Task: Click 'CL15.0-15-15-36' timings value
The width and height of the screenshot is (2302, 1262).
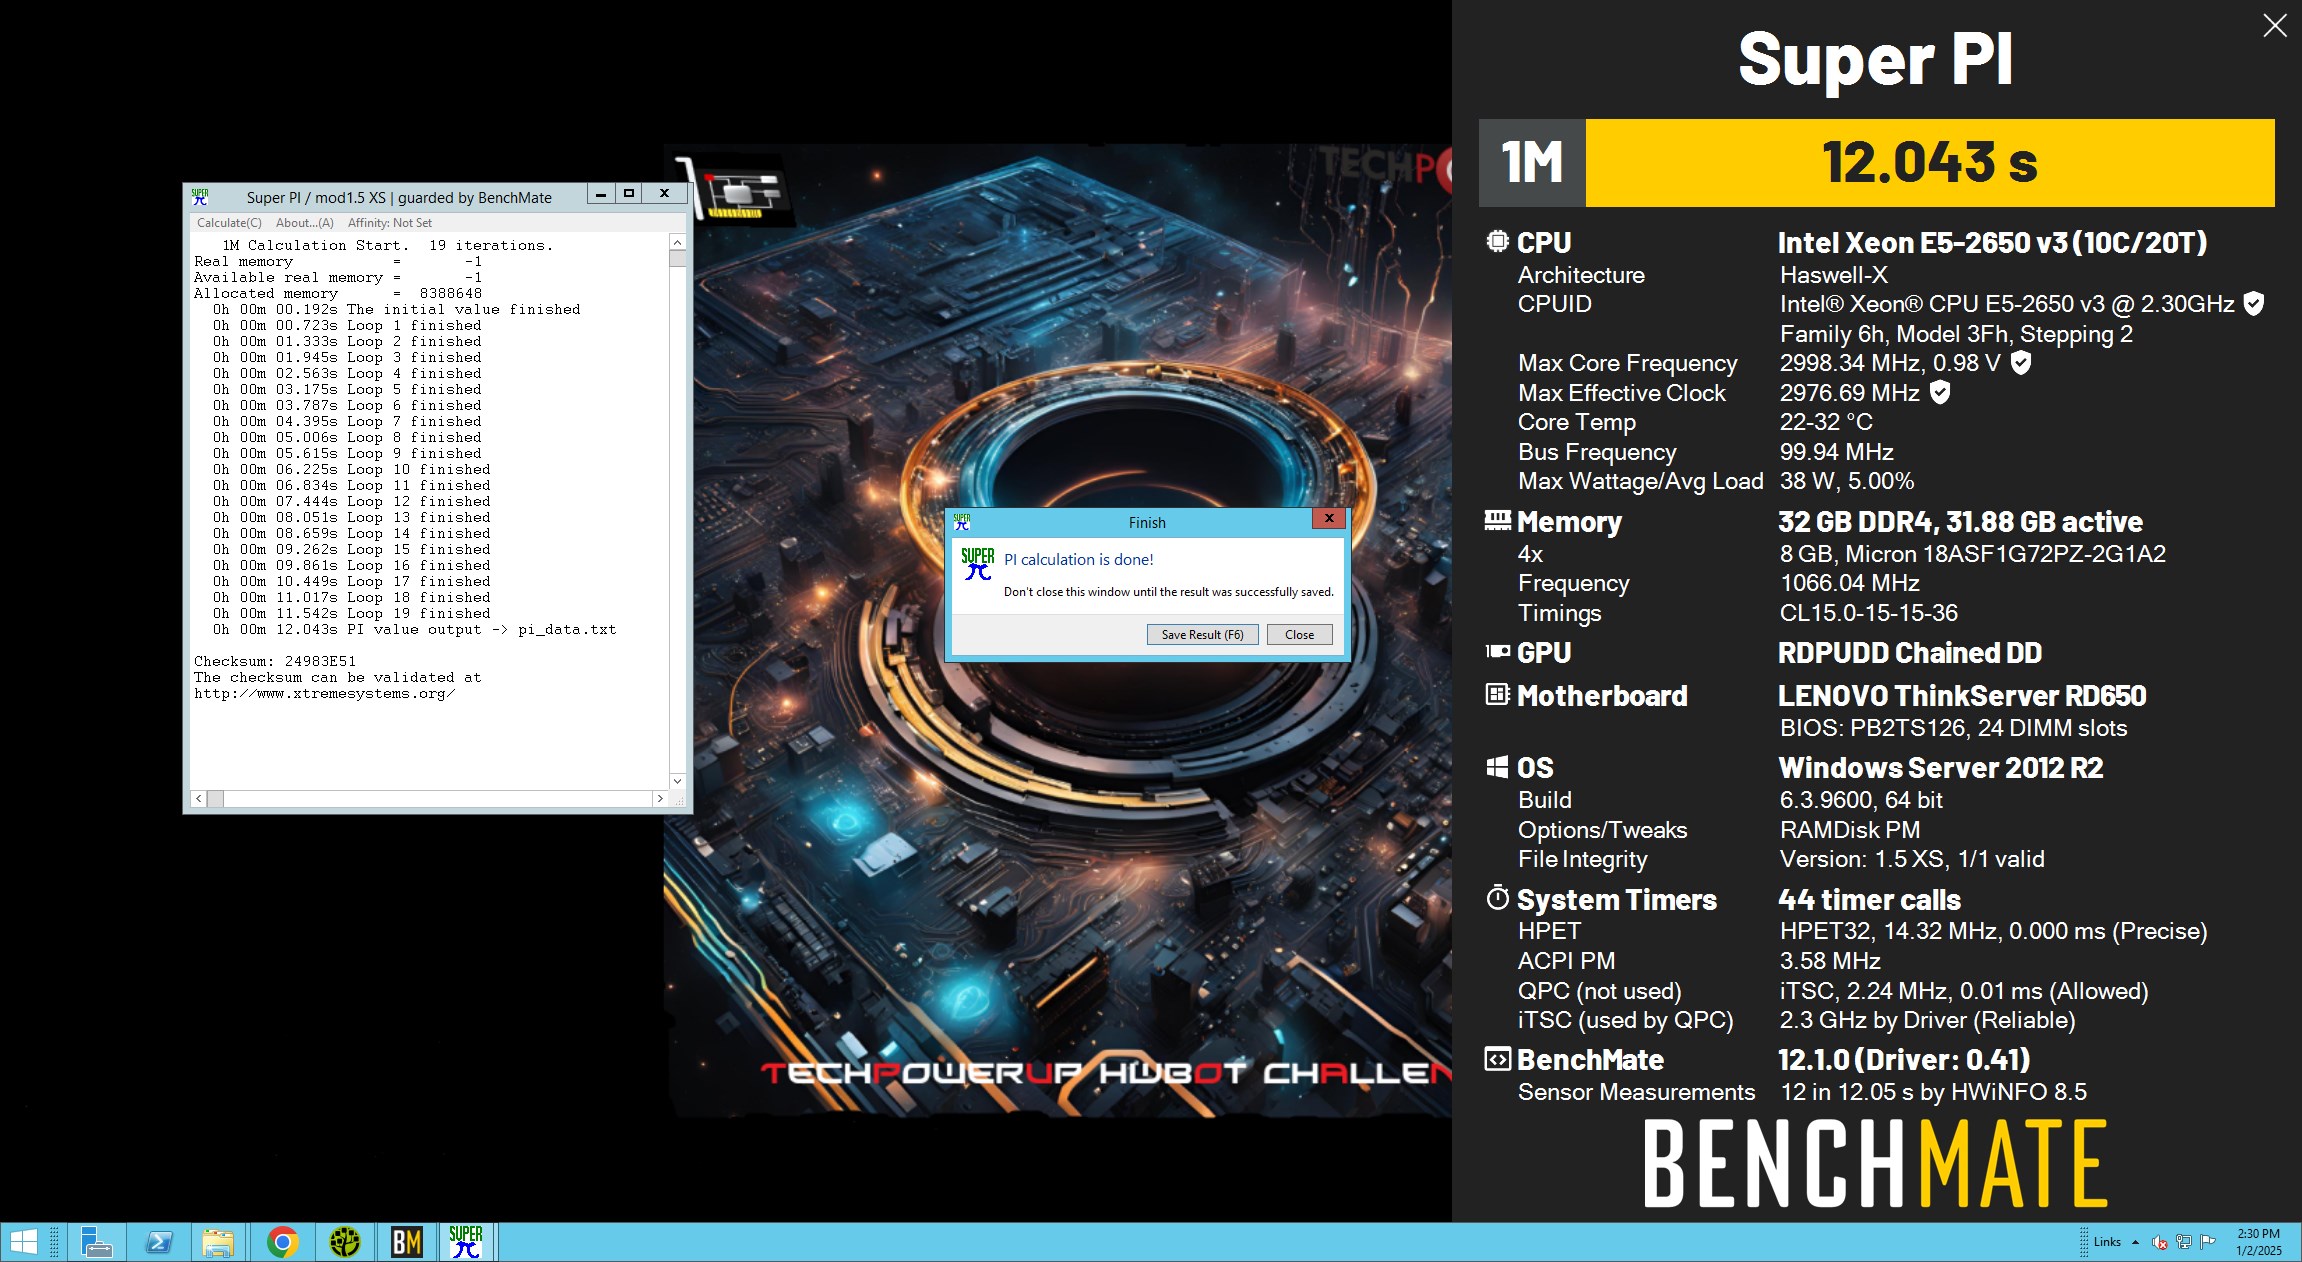Action: [x=1869, y=613]
